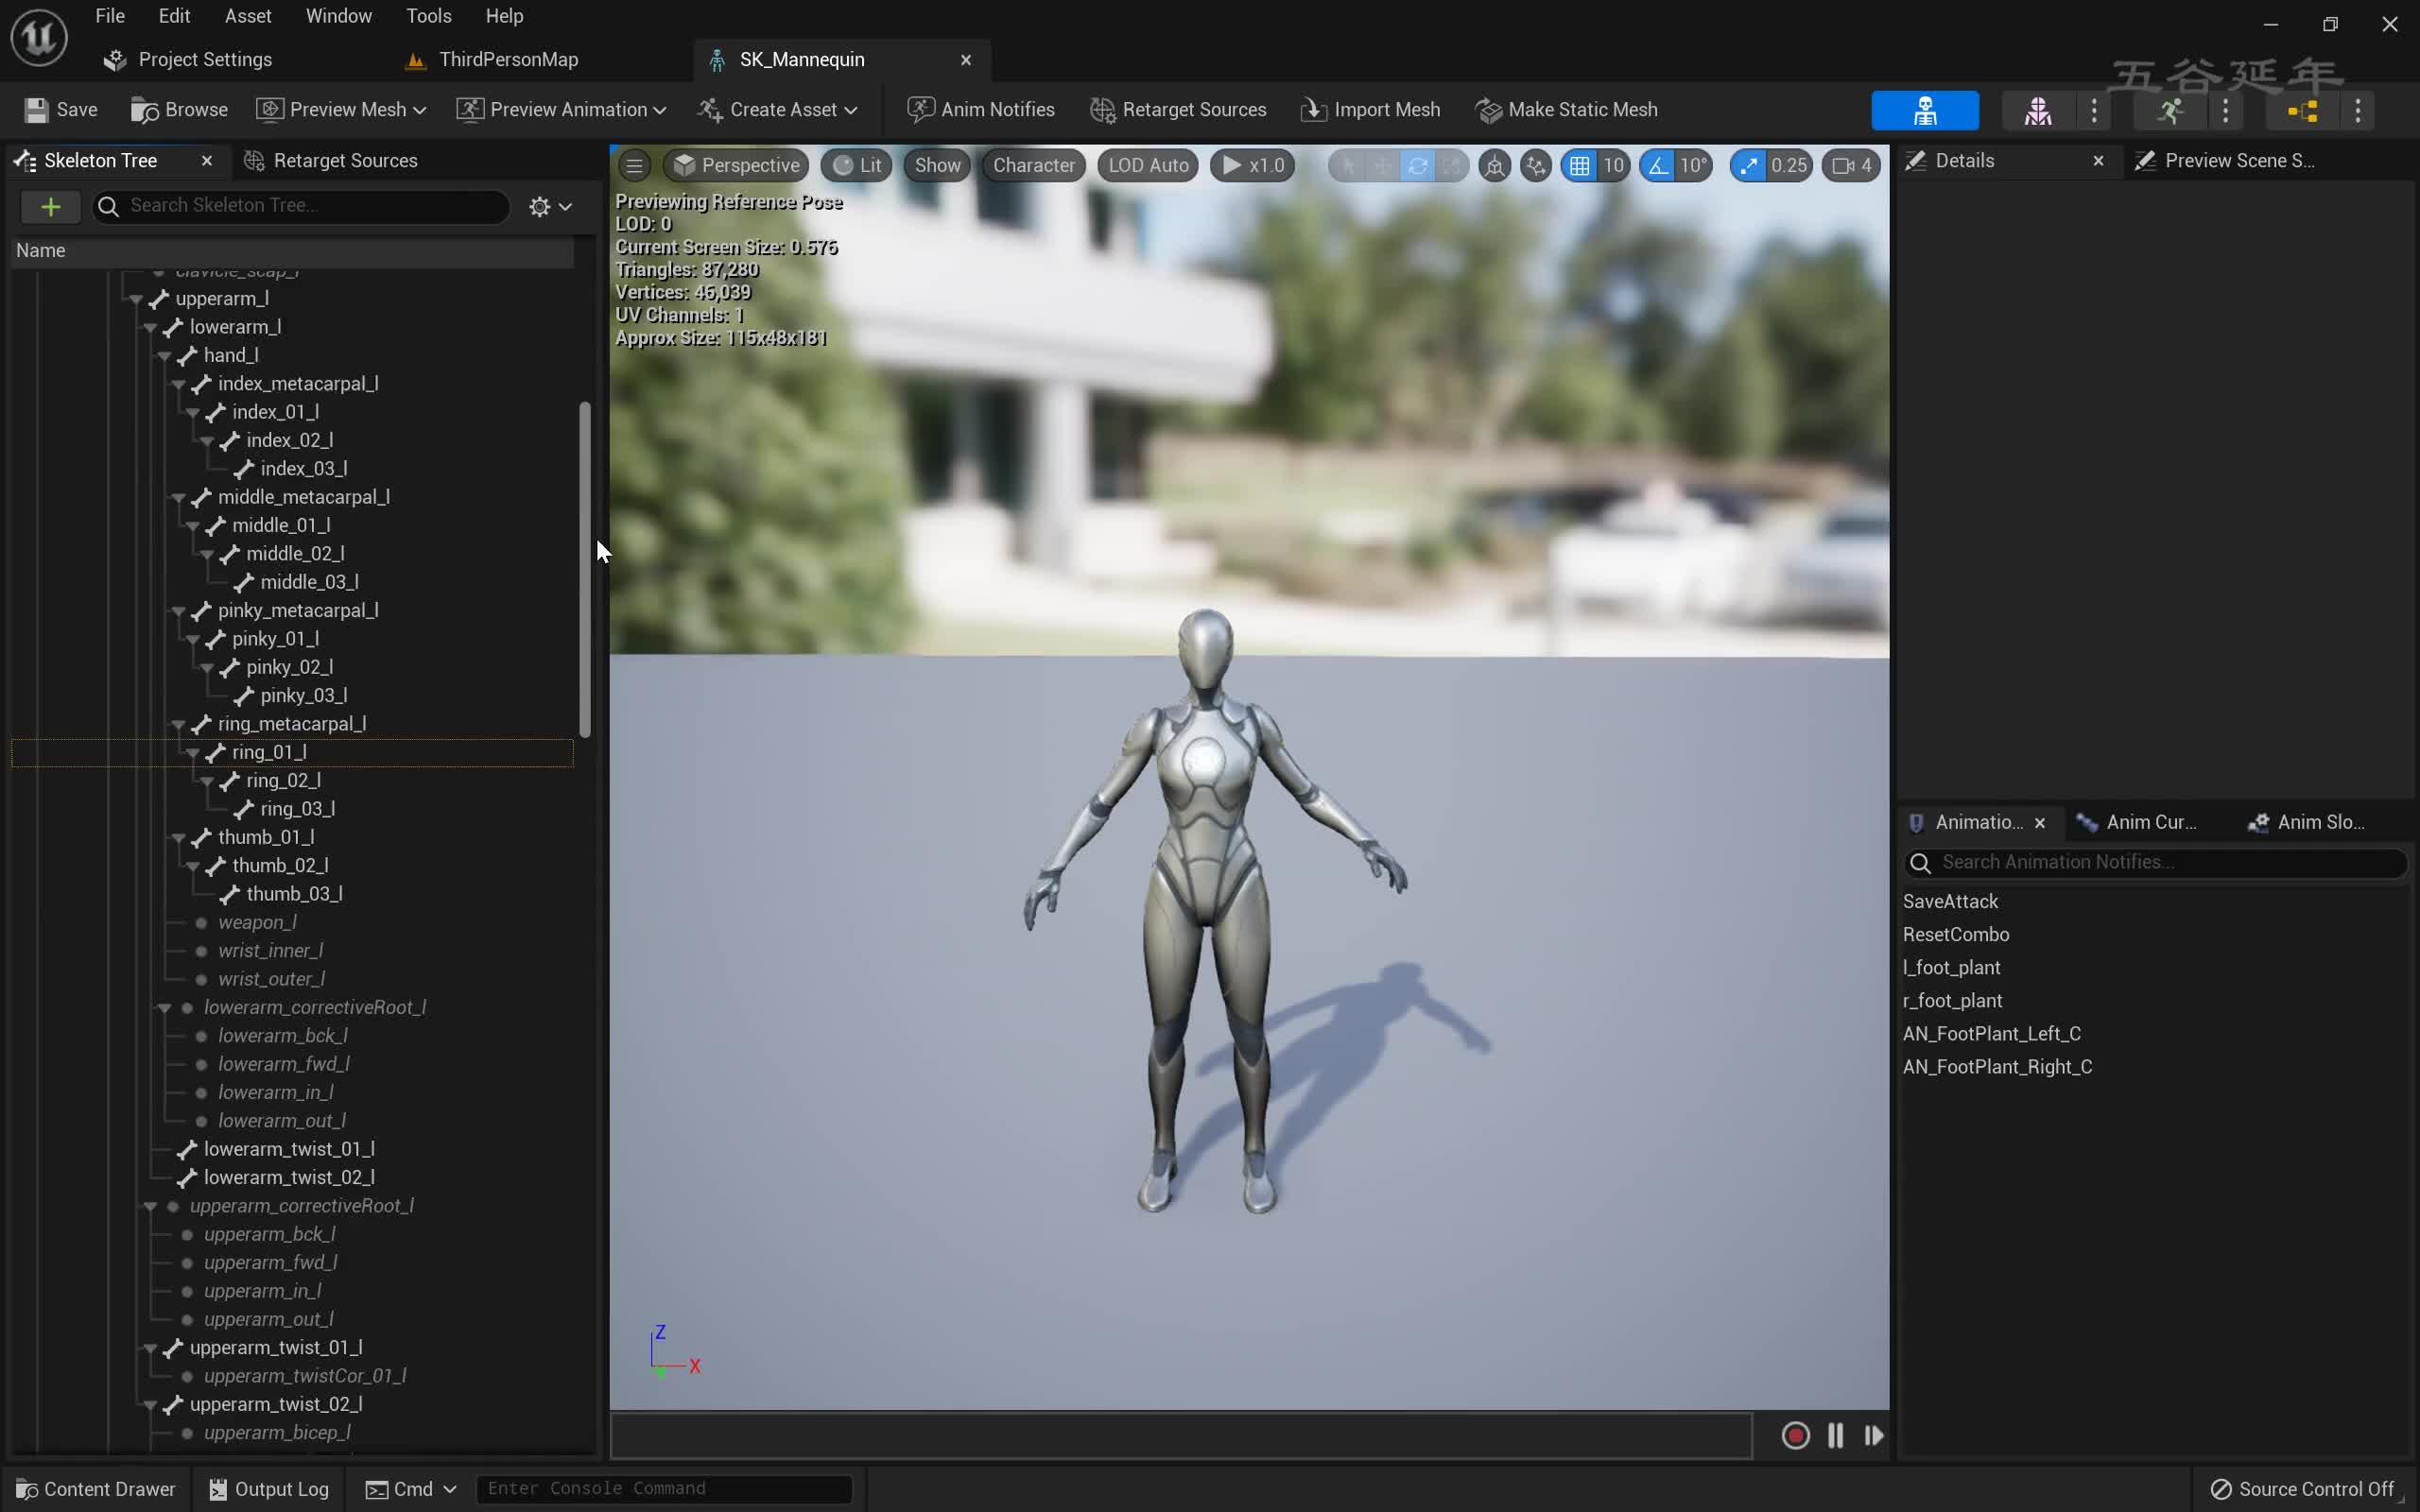This screenshot has height=1512, width=2420.
Task: Collapse the upperarm_correctiveRoot_l node
Action: (150, 1206)
